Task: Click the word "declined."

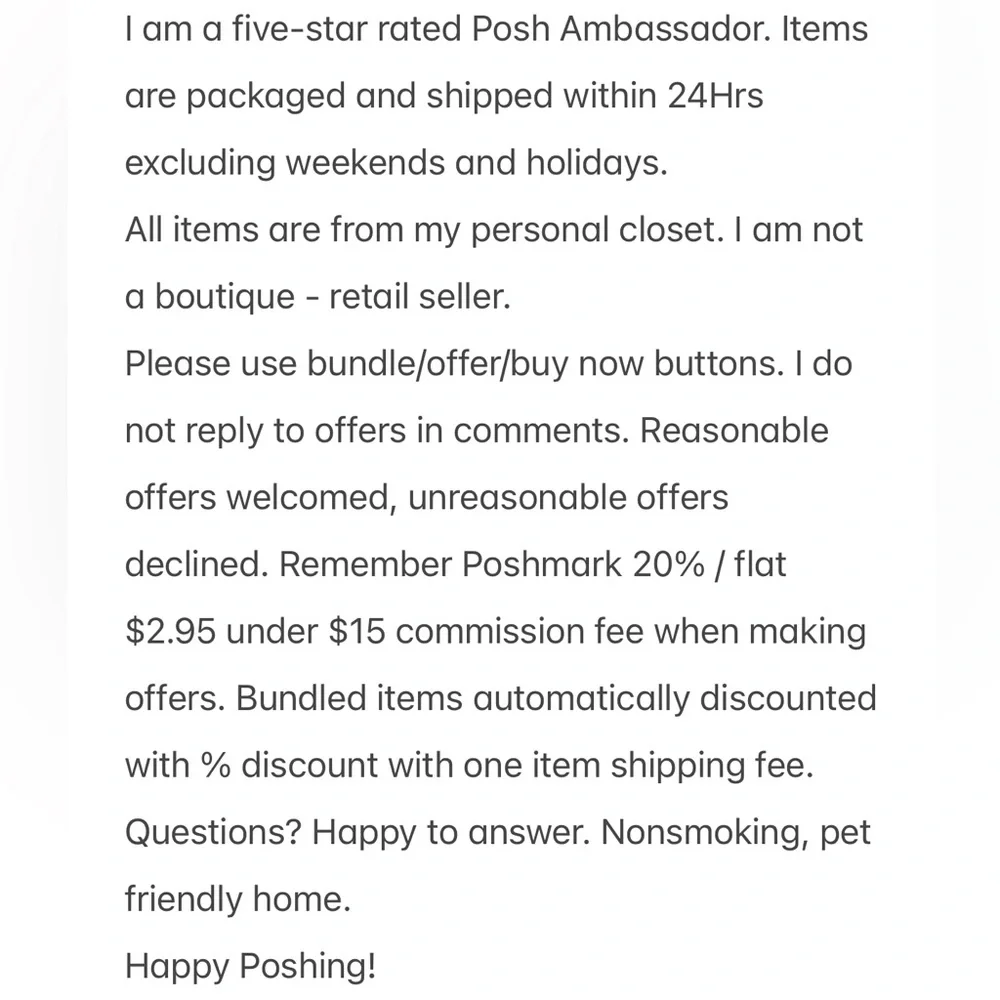Action: pos(196,565)
